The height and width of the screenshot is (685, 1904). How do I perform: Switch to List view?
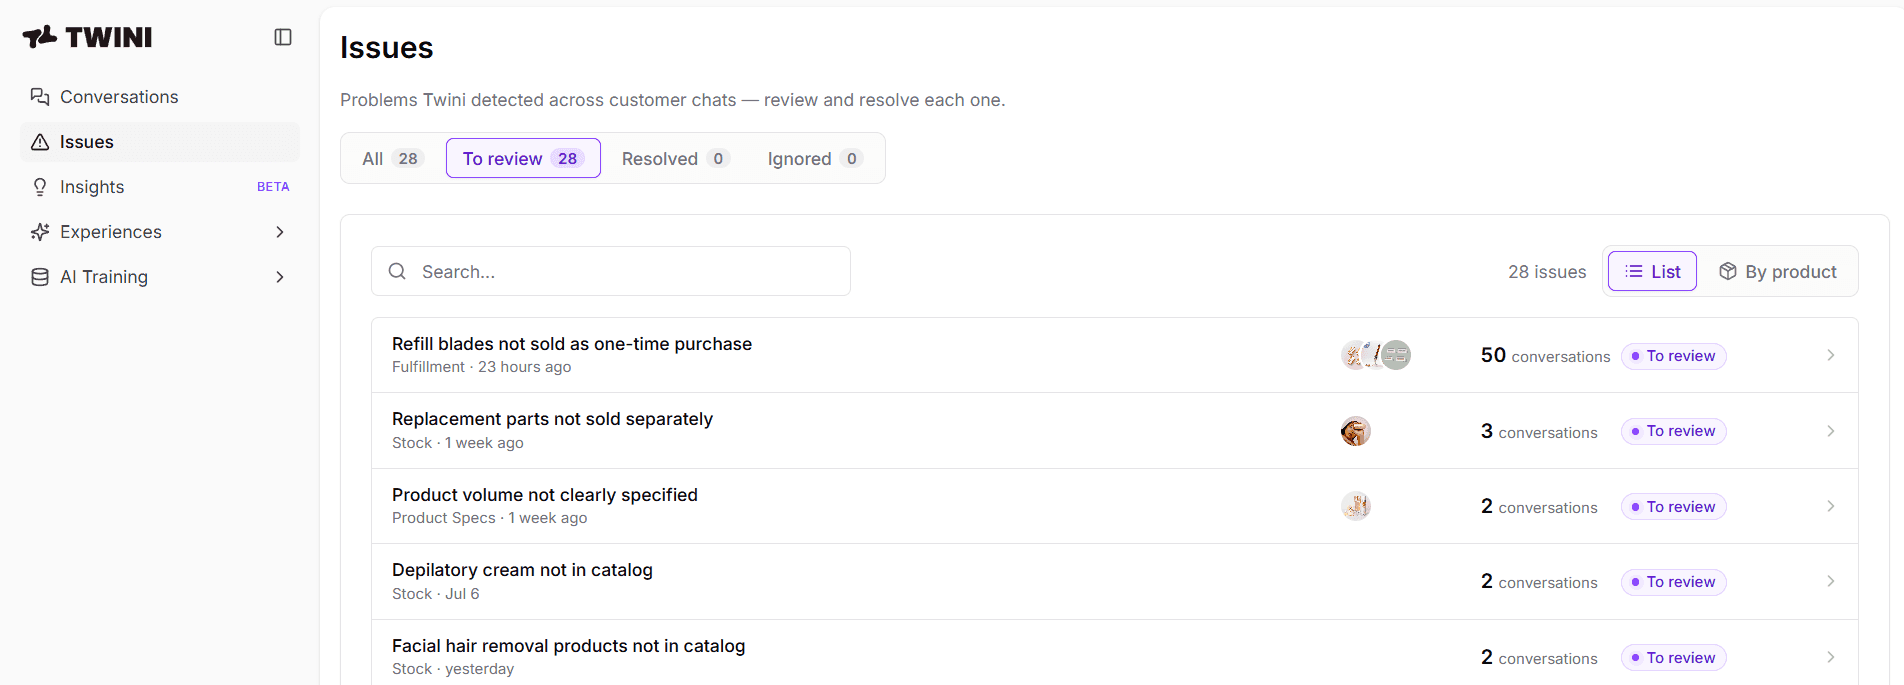[x=1652, y=271]
